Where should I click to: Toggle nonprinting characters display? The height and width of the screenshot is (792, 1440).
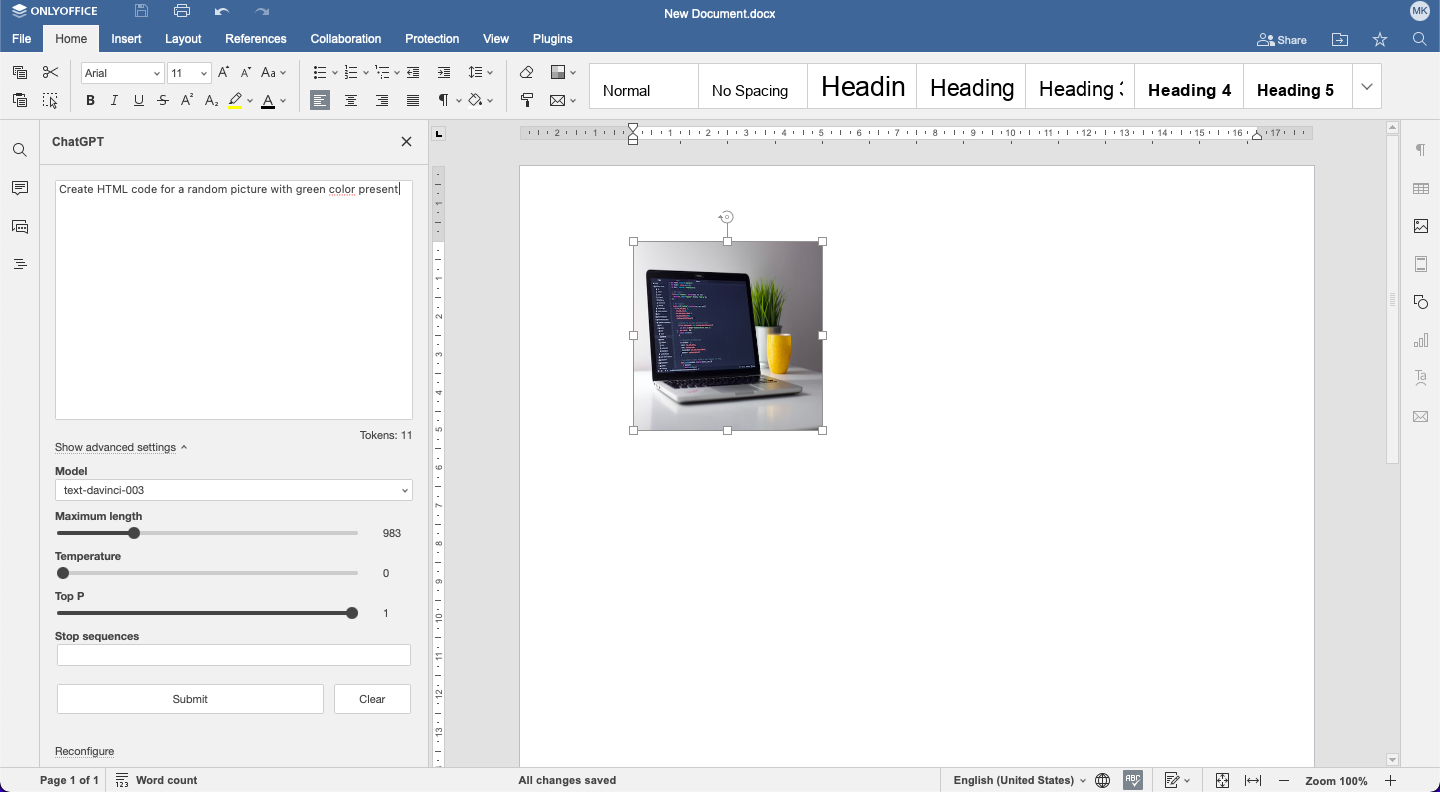click(x=444, y=100)
